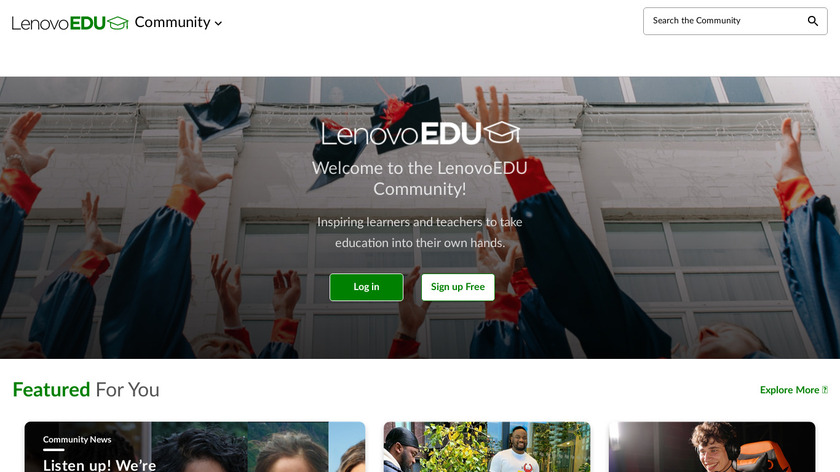Click the Featured For You heading
This screenshot has width=840, height=472.
coord(86,389)
